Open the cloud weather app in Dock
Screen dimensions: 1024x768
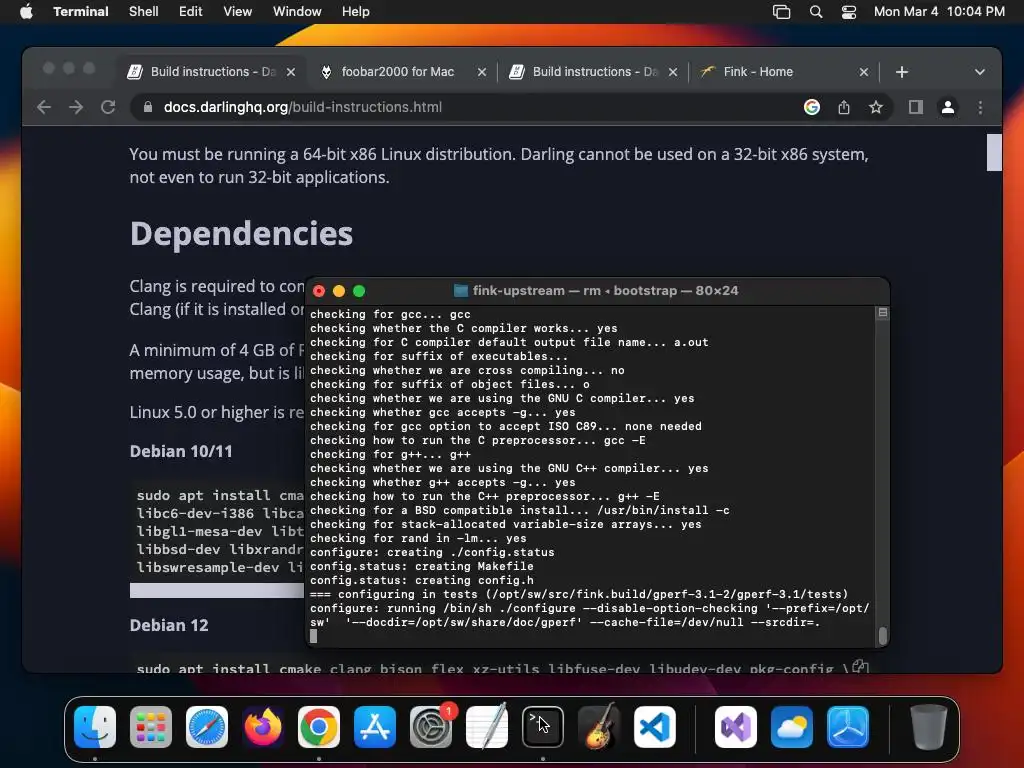click(x=792, y=727)
